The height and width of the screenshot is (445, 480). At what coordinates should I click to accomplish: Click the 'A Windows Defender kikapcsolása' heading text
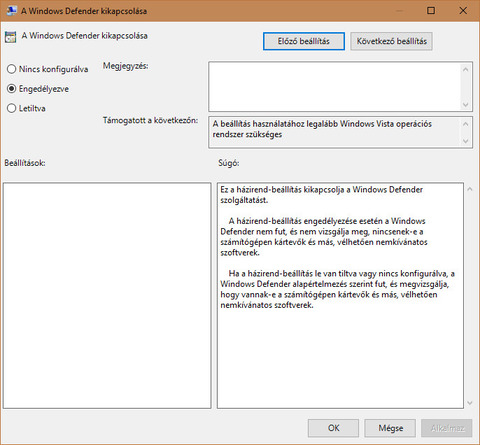pyautogui.click(x=85, y=36)
